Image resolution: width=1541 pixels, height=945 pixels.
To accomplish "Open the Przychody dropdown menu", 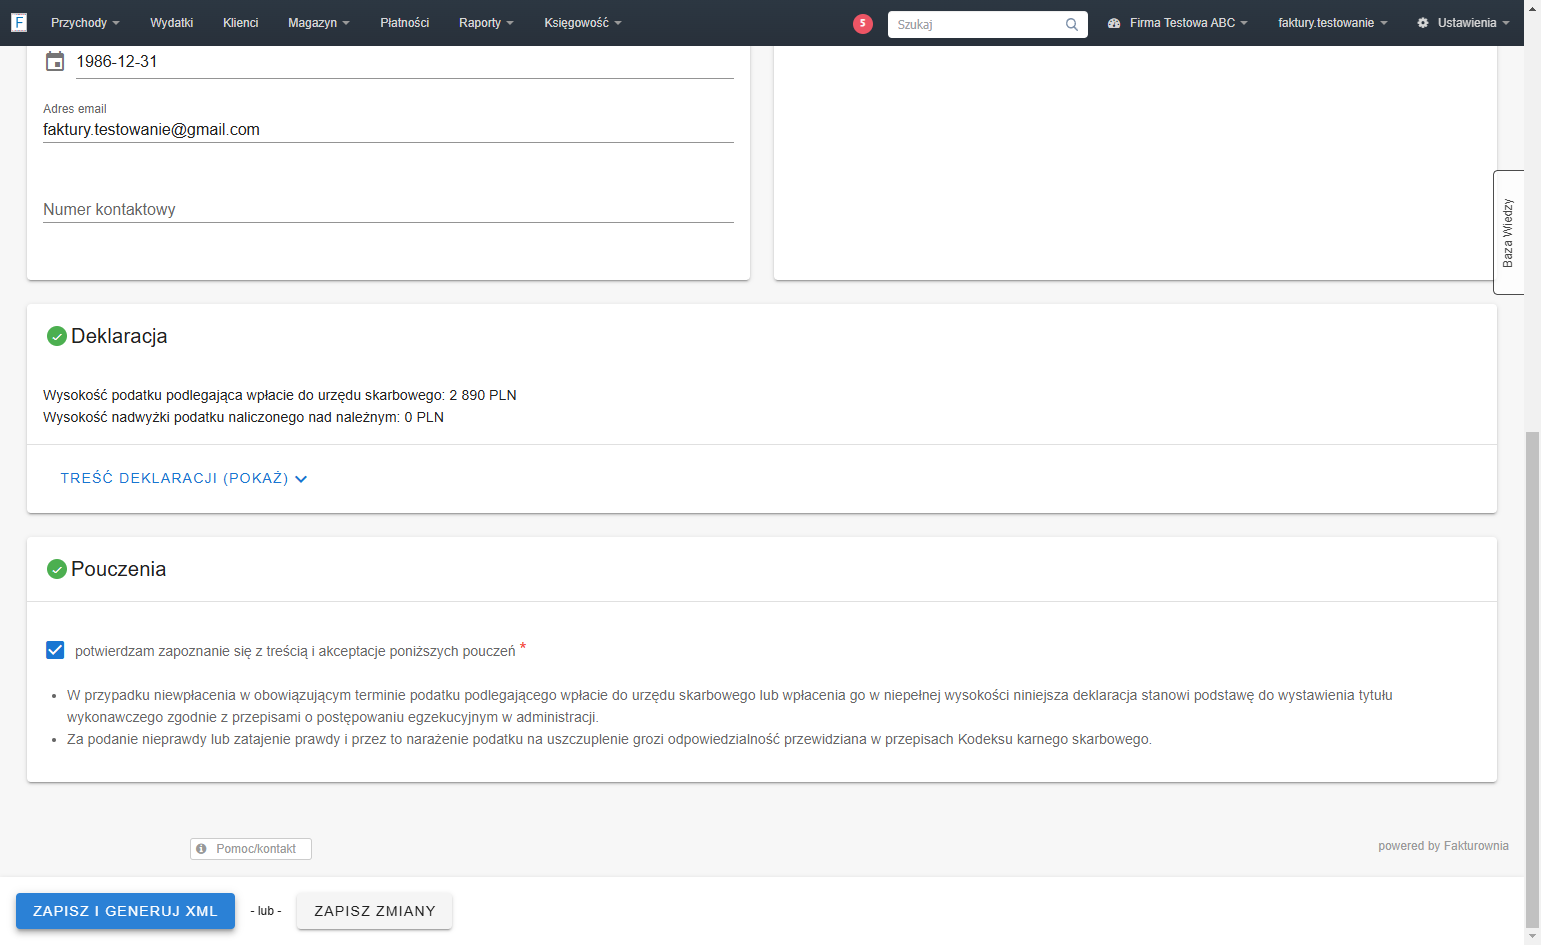I will pyautogui.click(x=85, y=23).
